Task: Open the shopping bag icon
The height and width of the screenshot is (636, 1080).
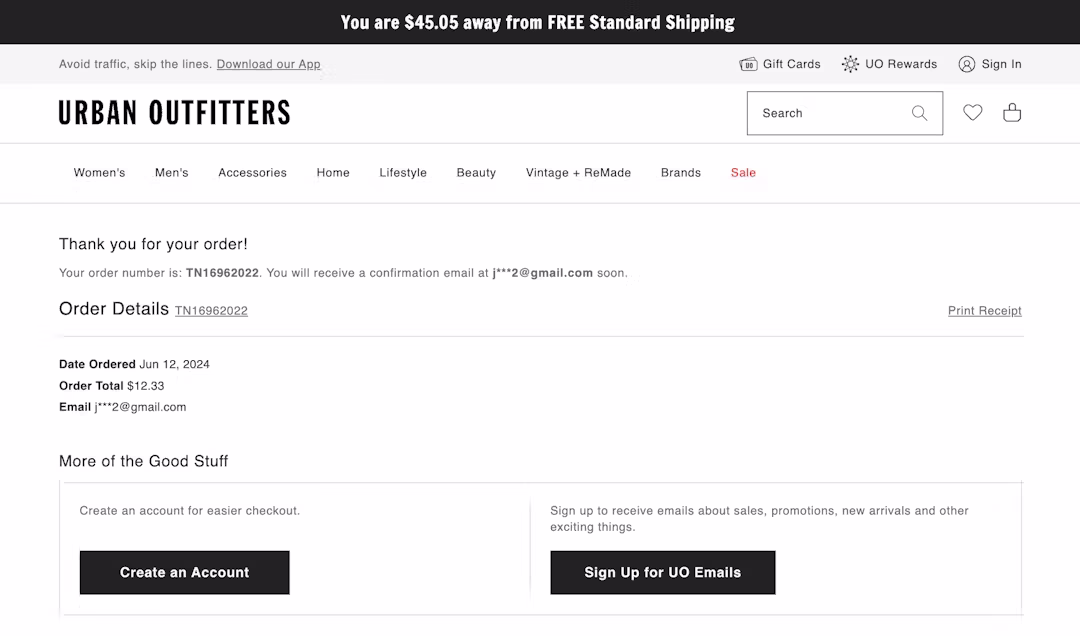Action: [1012, 113]
